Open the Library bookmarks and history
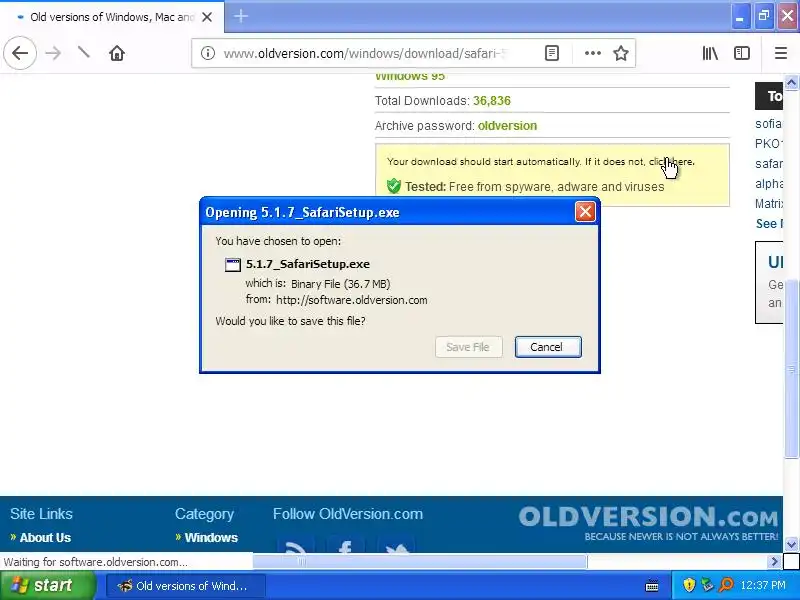The image size is (800, 600). click(x=710, y=53)
